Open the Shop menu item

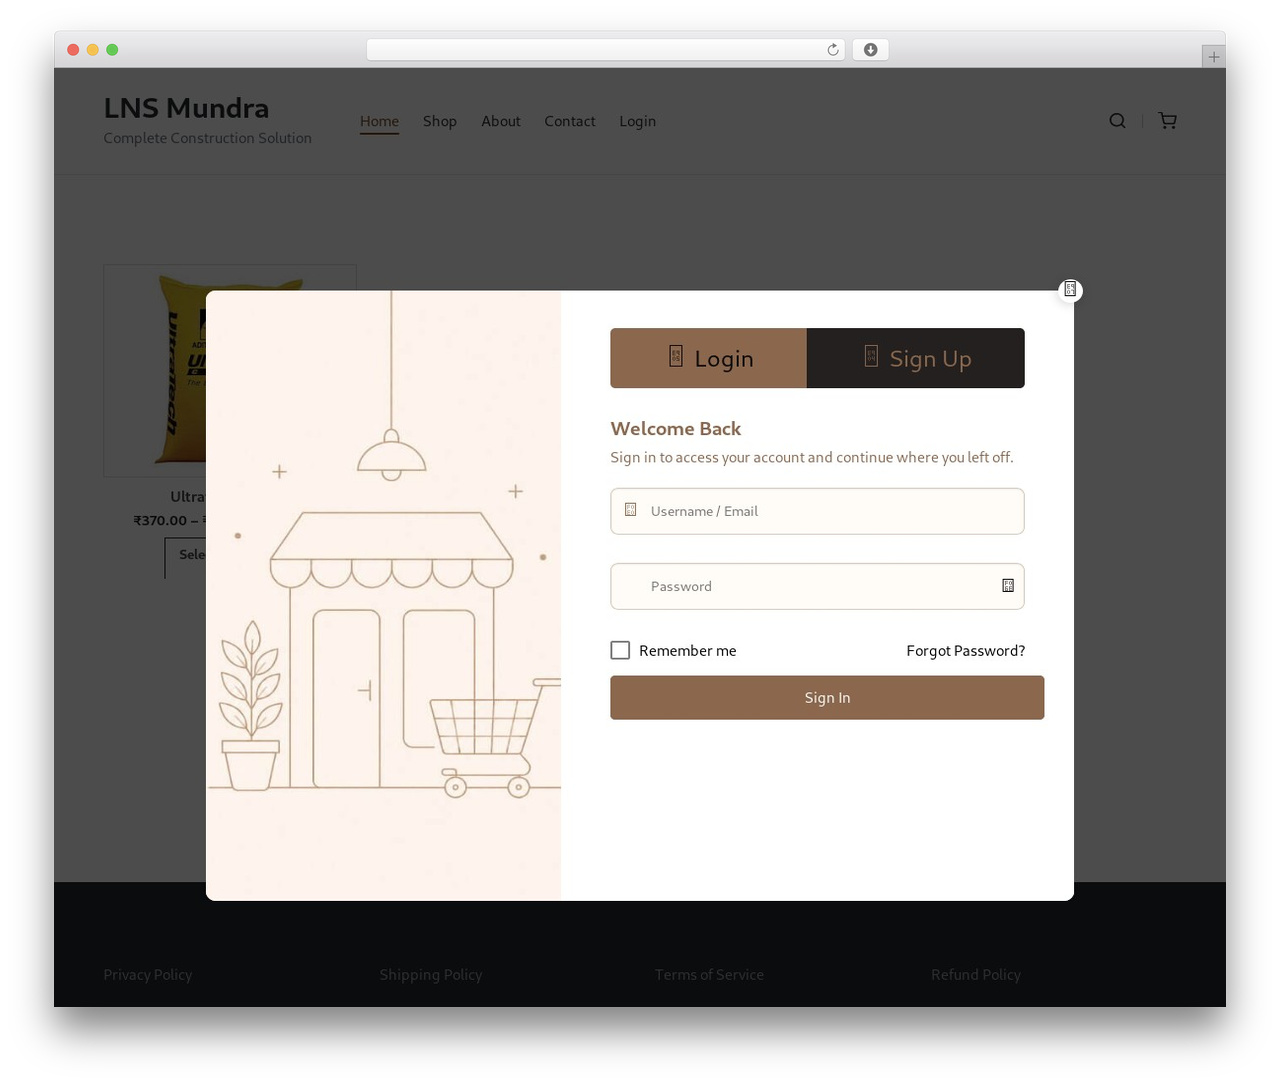[x=440, y=121]
